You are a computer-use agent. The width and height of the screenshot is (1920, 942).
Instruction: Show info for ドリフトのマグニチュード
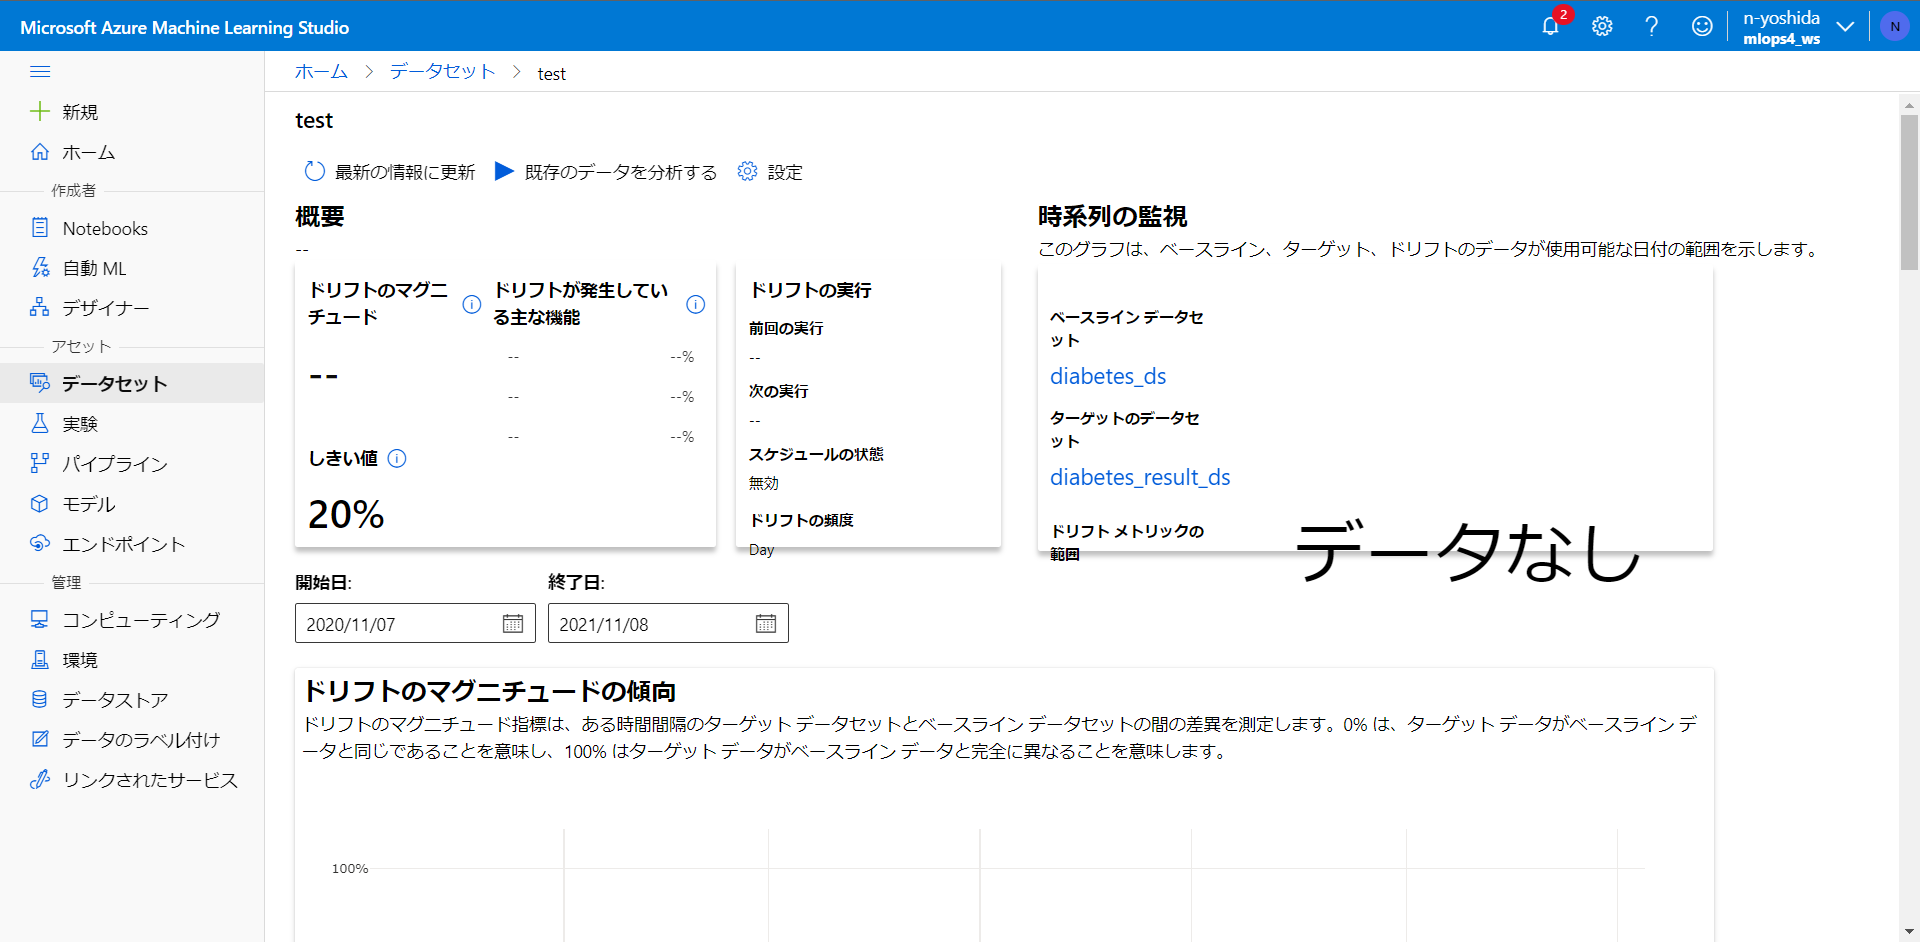click(x=472, y=304)
